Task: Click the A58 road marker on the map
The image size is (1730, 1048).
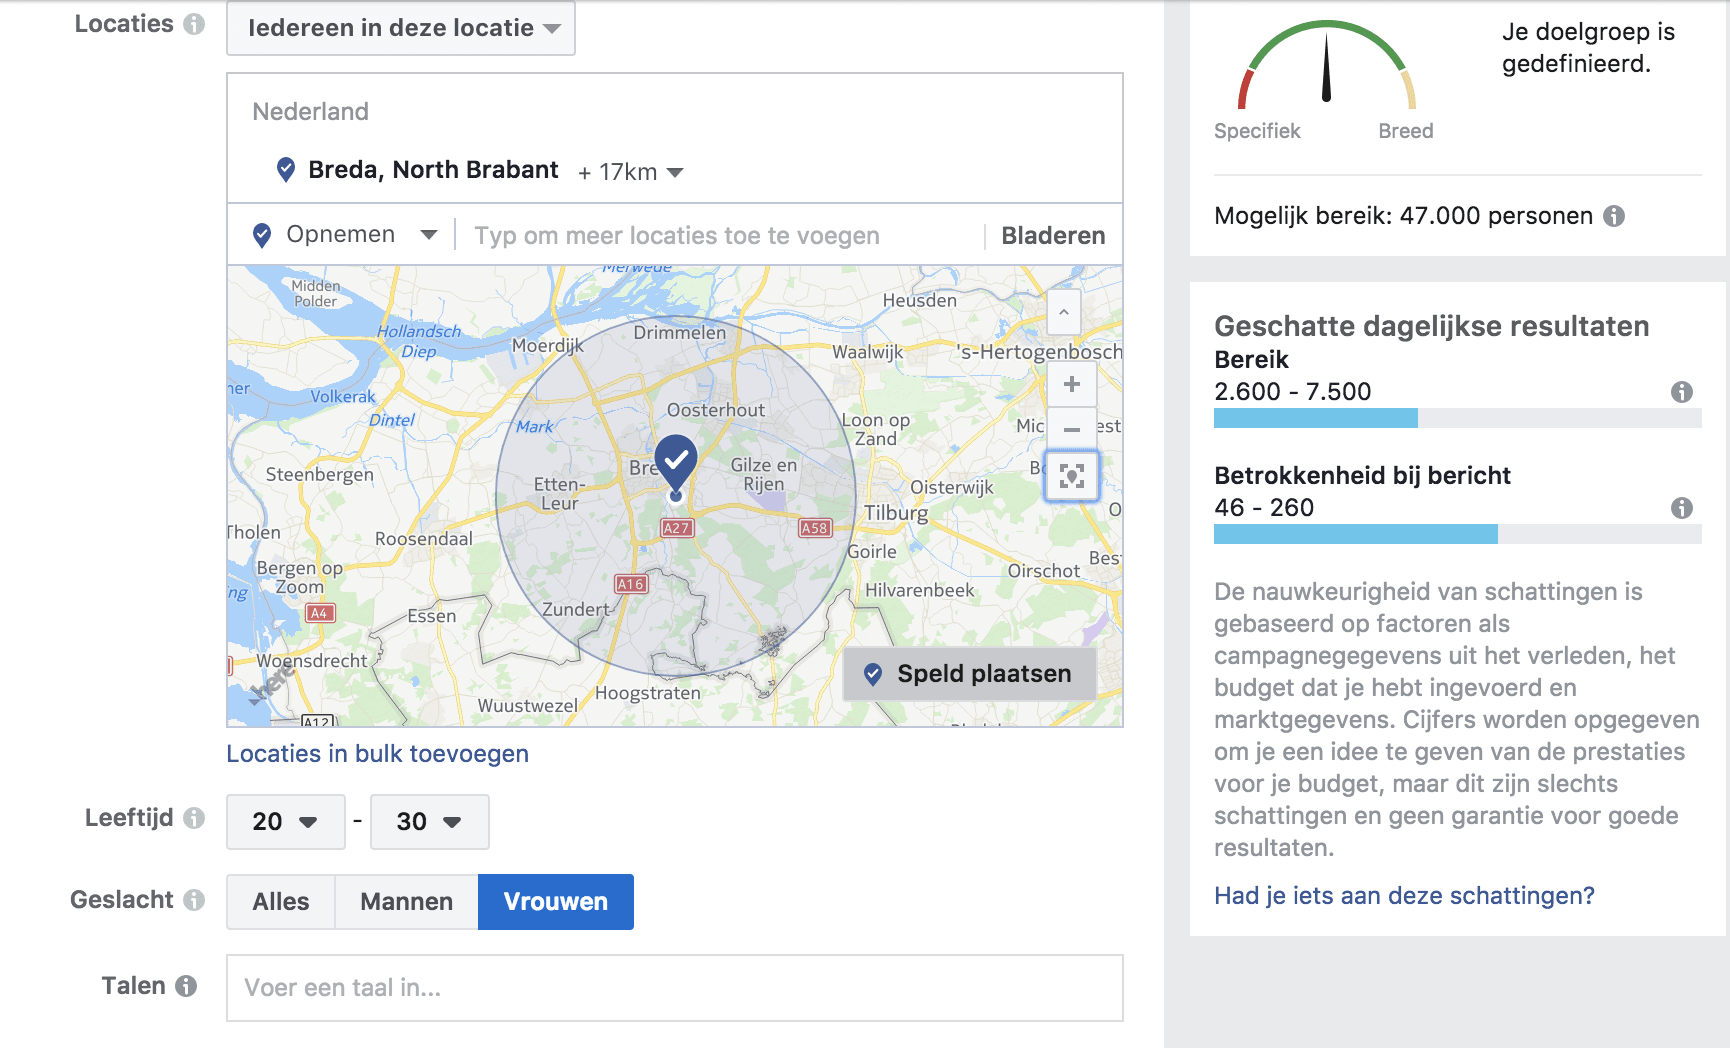Action: pos(815,528)
